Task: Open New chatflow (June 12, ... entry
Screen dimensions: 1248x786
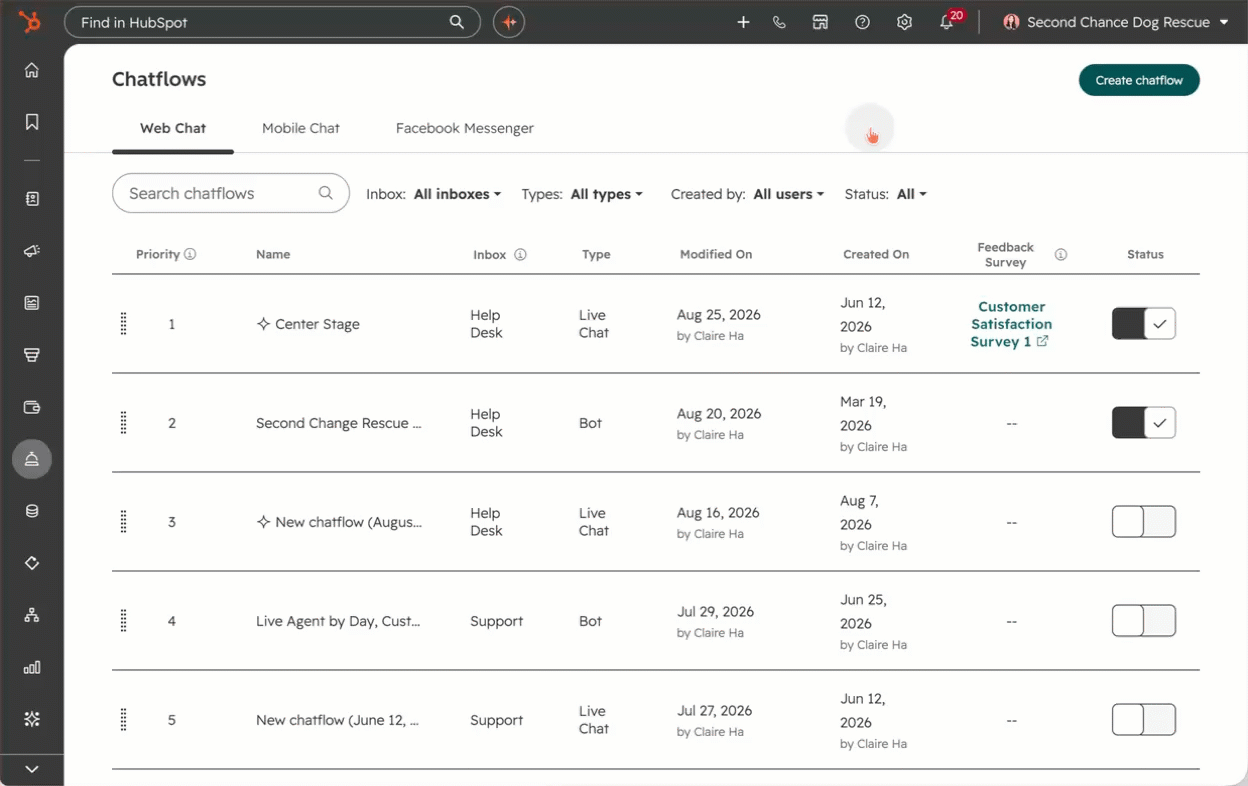Action: (337, 720)
